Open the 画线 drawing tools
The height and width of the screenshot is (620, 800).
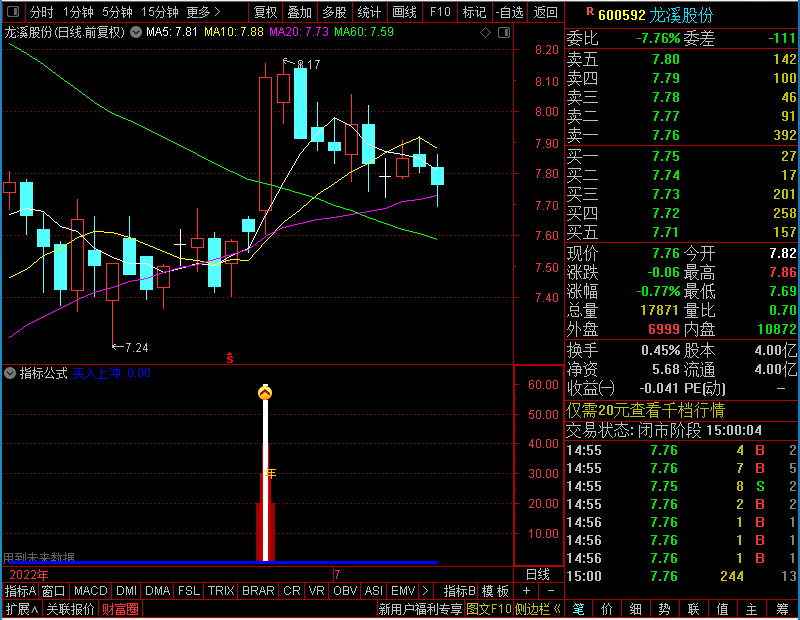[x=404, y=12]
